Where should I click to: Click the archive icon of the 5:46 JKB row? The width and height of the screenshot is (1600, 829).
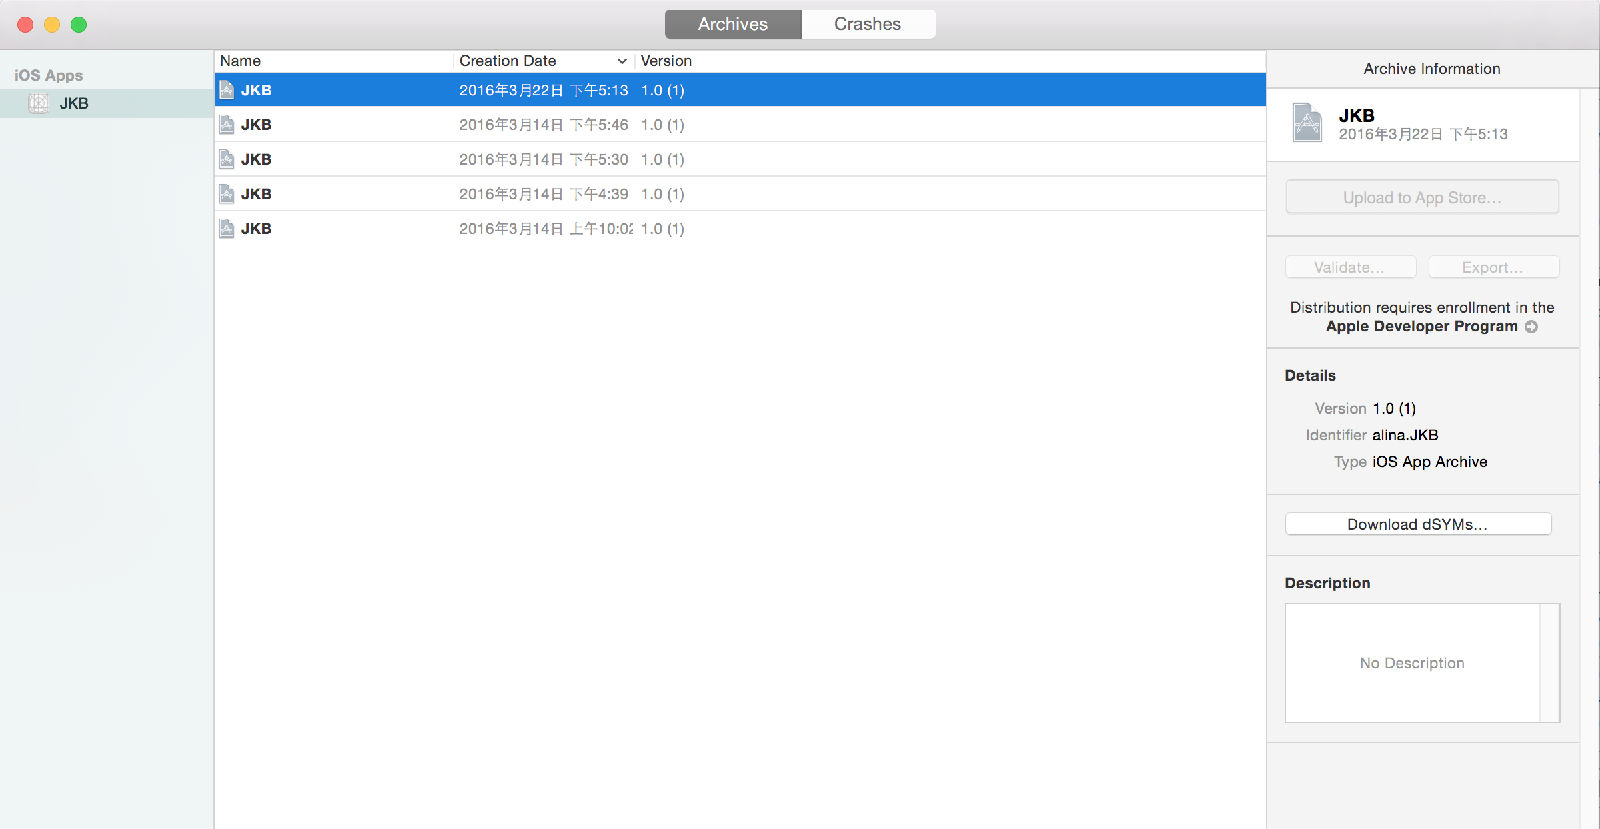227,125
